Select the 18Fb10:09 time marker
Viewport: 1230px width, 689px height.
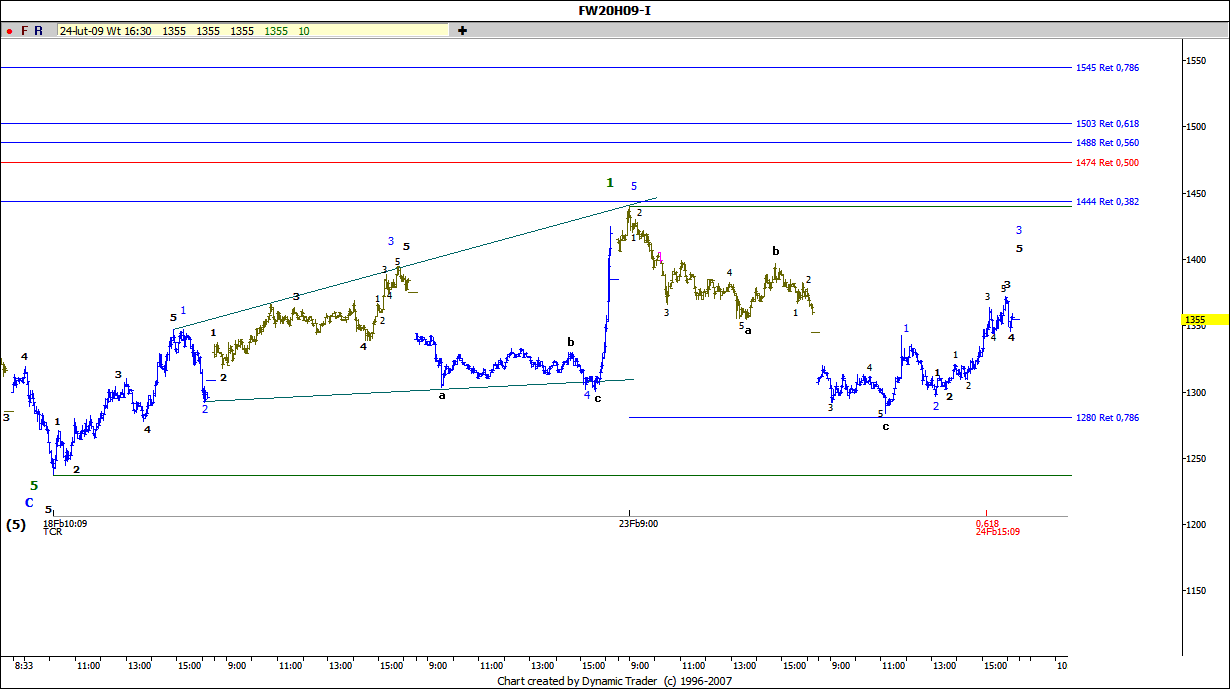64,523
